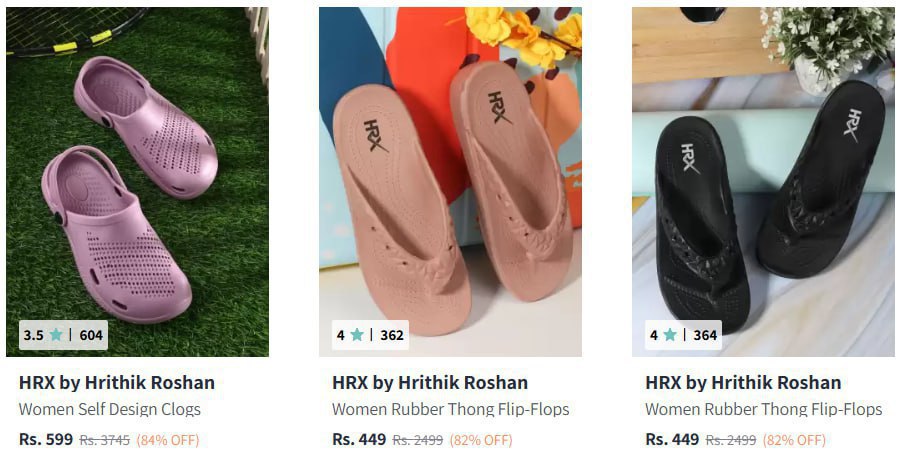Select the Women Self Design Clogs title
The width and height of the screenshot is (898, 456).
(110, 410)
